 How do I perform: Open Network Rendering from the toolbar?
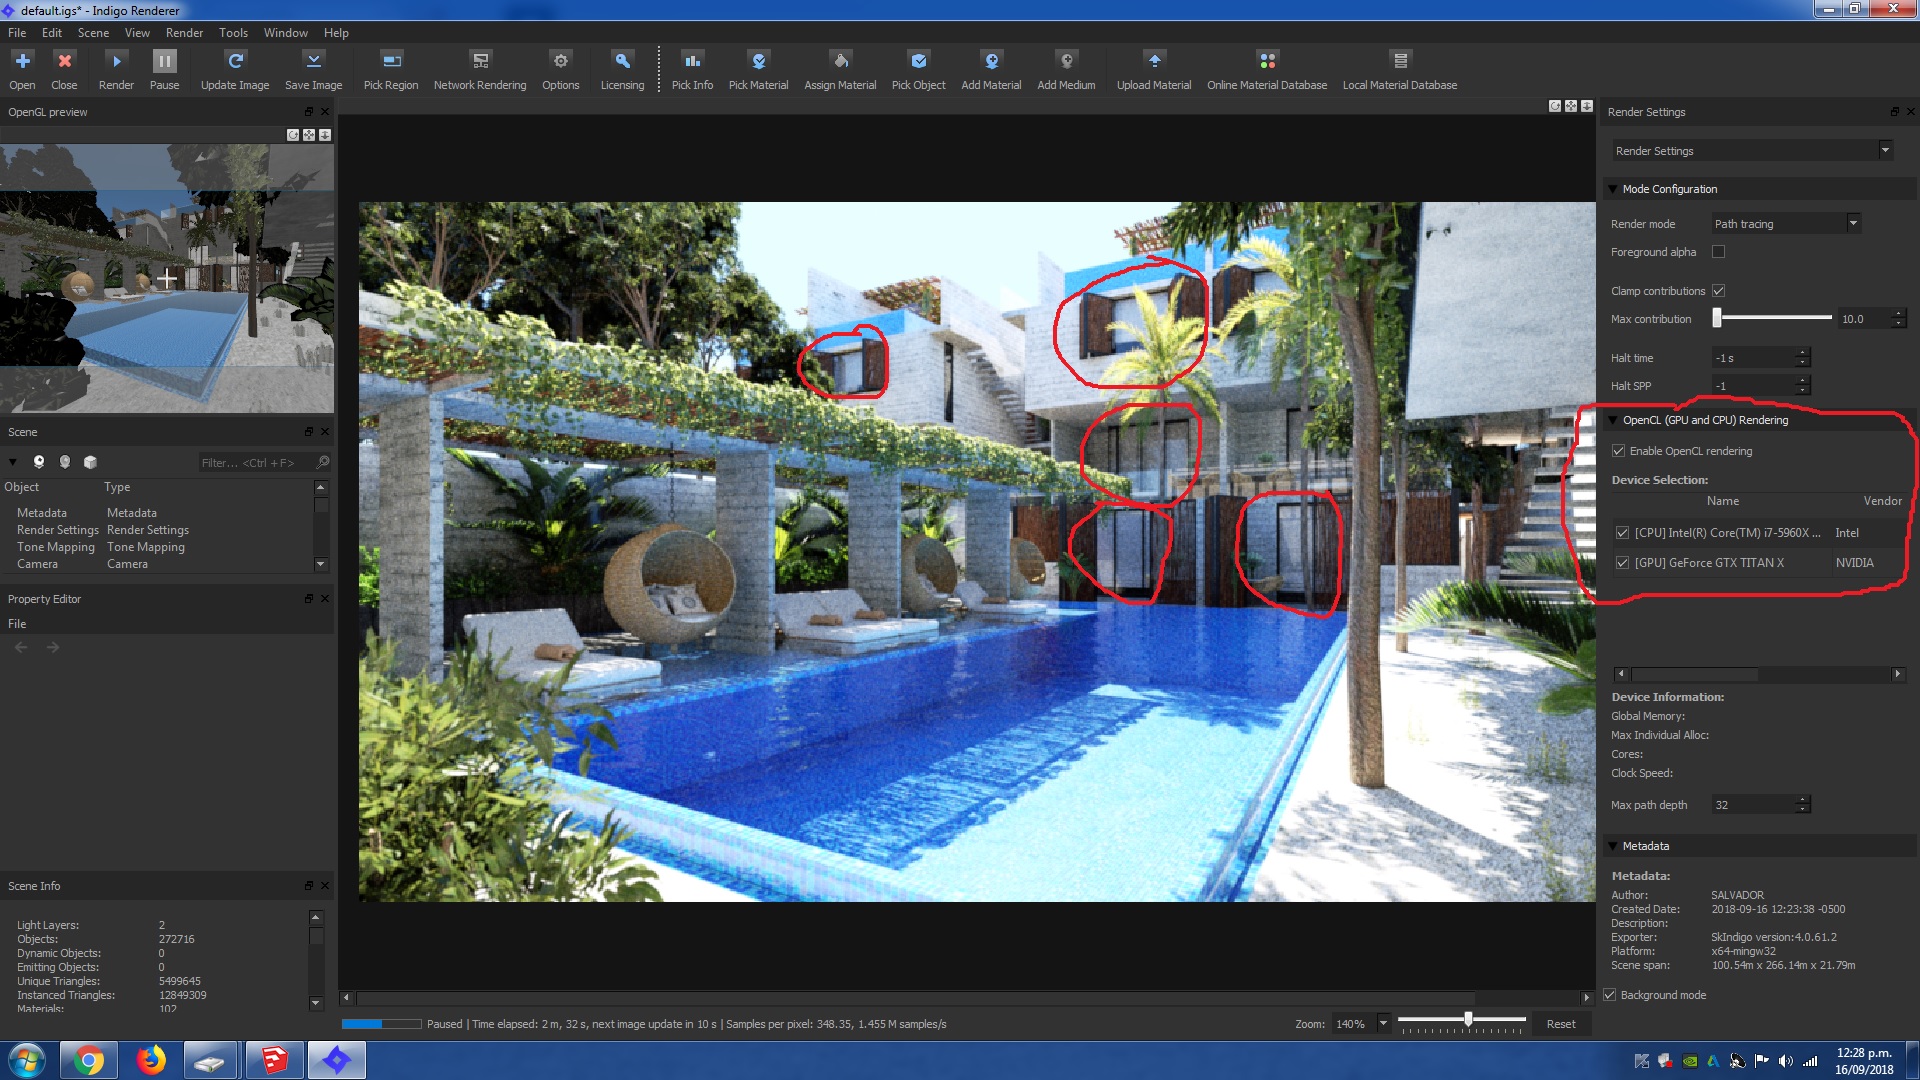(x=480, y=62)
